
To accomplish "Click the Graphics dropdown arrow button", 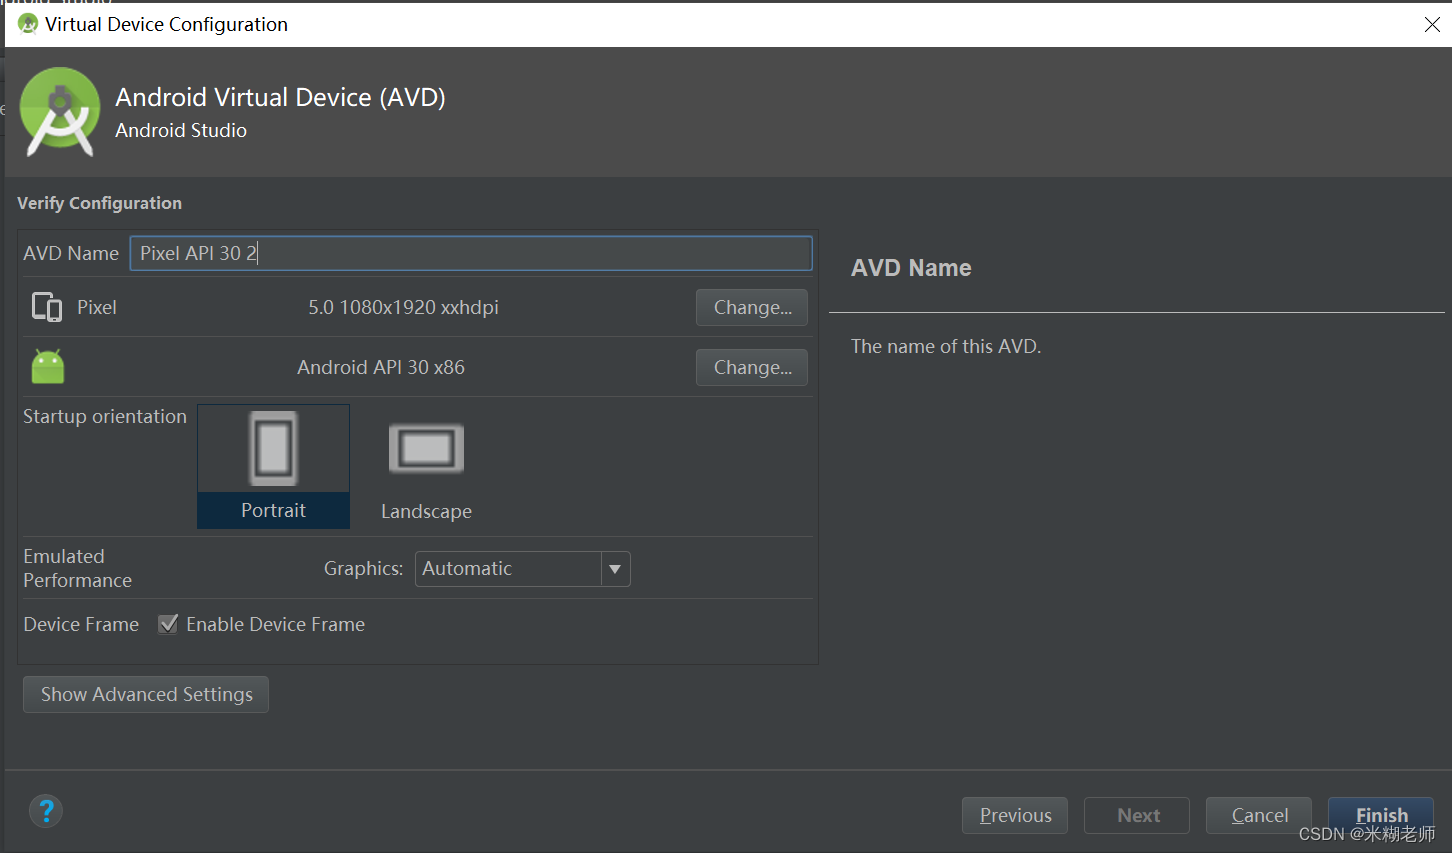I will tap(615, 569).
